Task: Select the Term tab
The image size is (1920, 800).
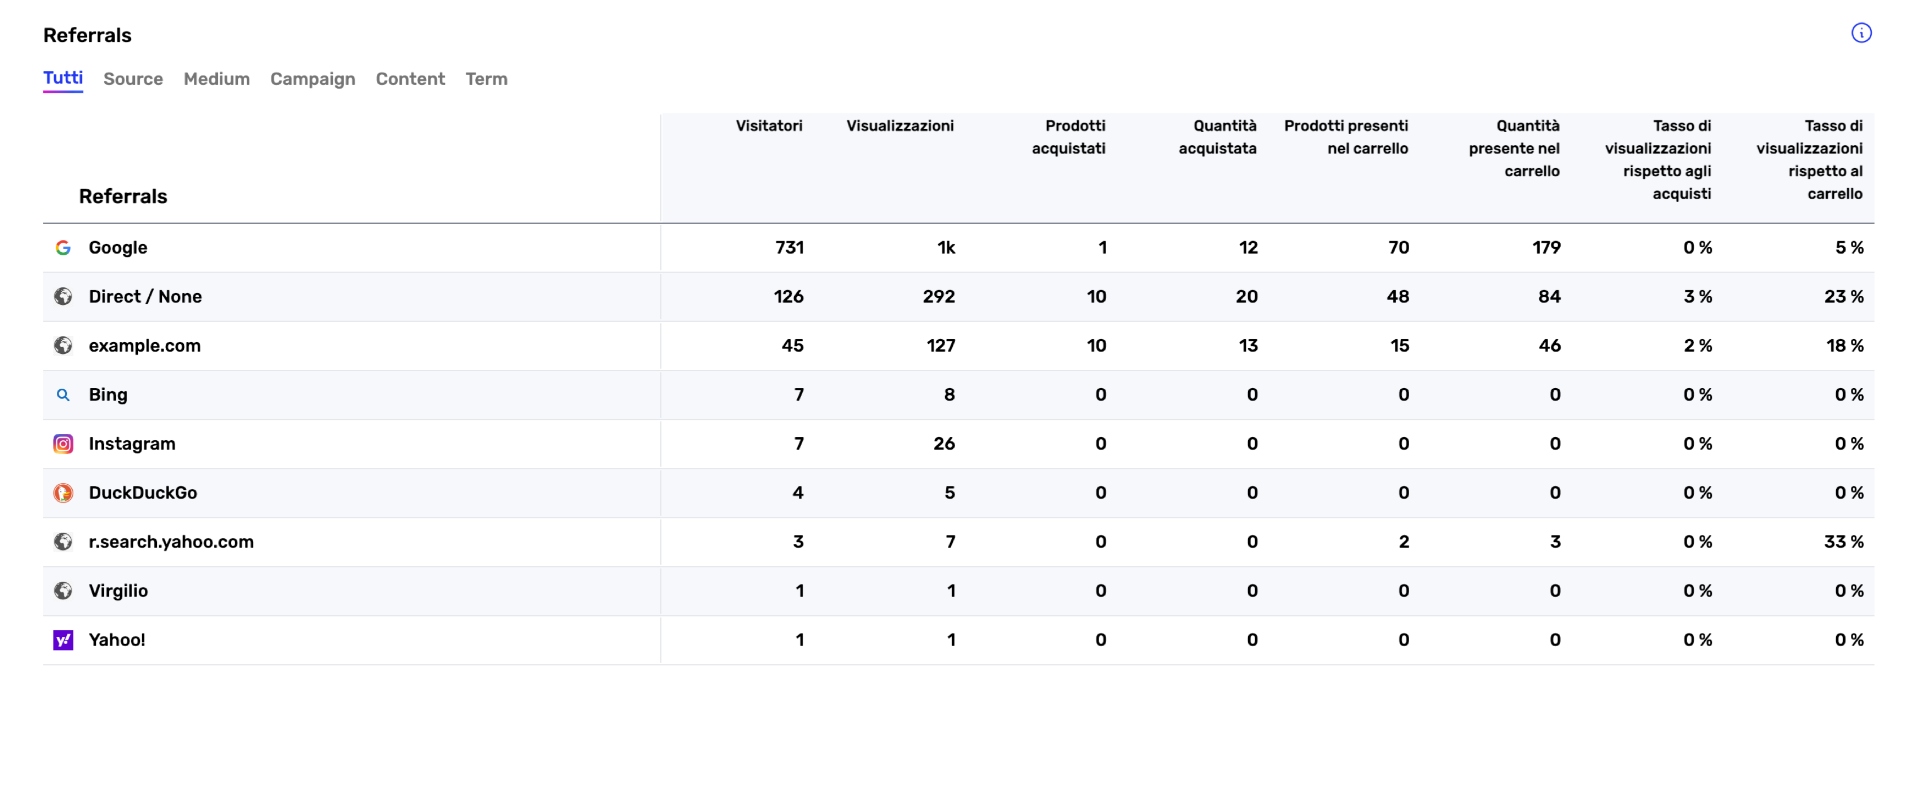Action: [487, 79]
